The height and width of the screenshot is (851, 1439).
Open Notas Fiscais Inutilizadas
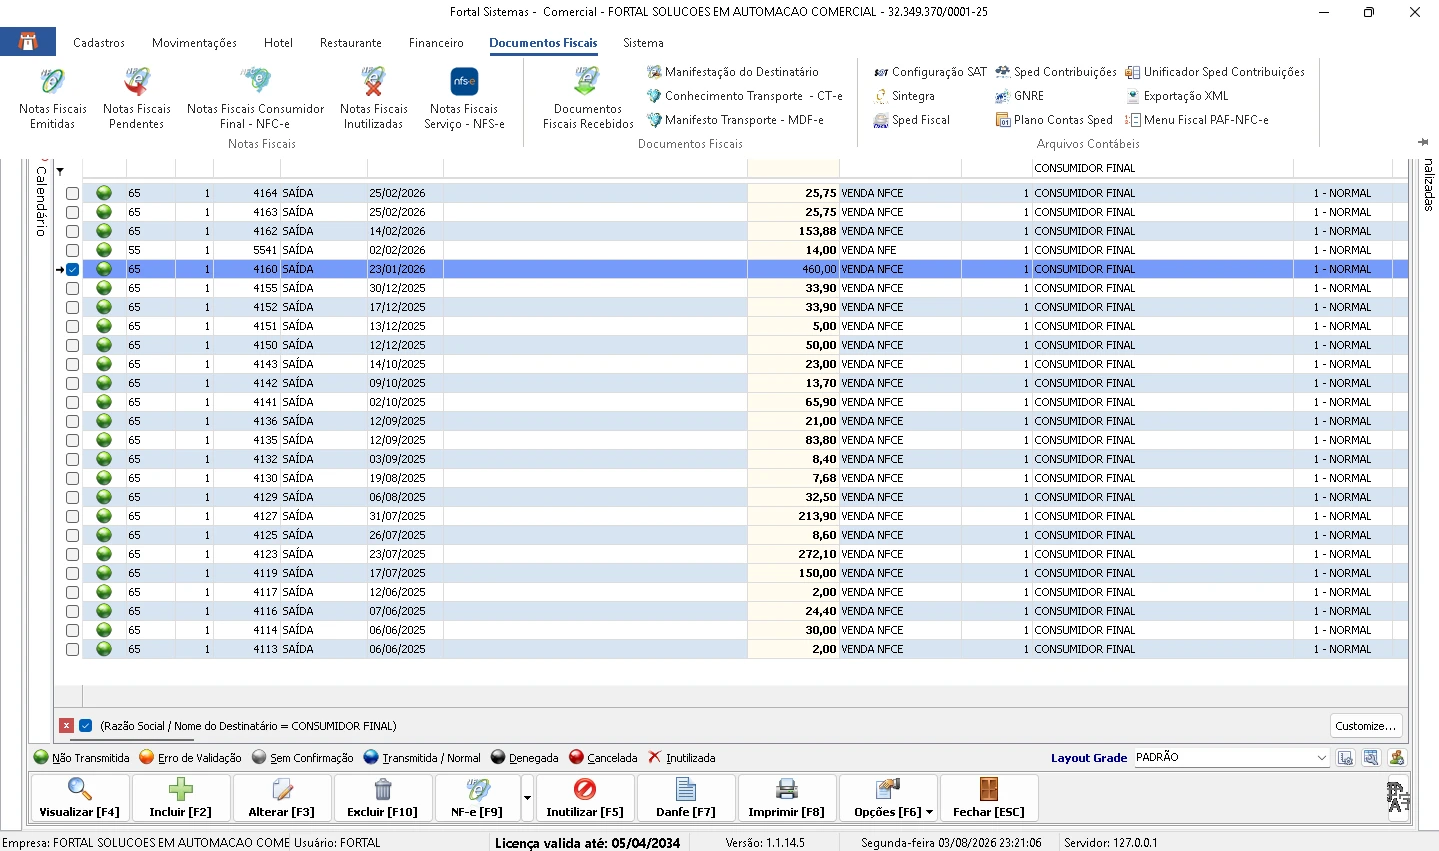click(374, 98)
